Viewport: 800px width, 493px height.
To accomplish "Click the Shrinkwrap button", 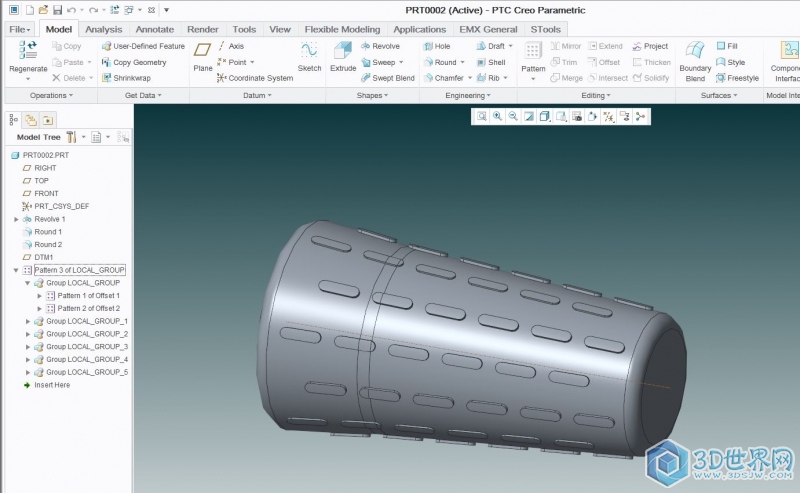I will [132, 78].
